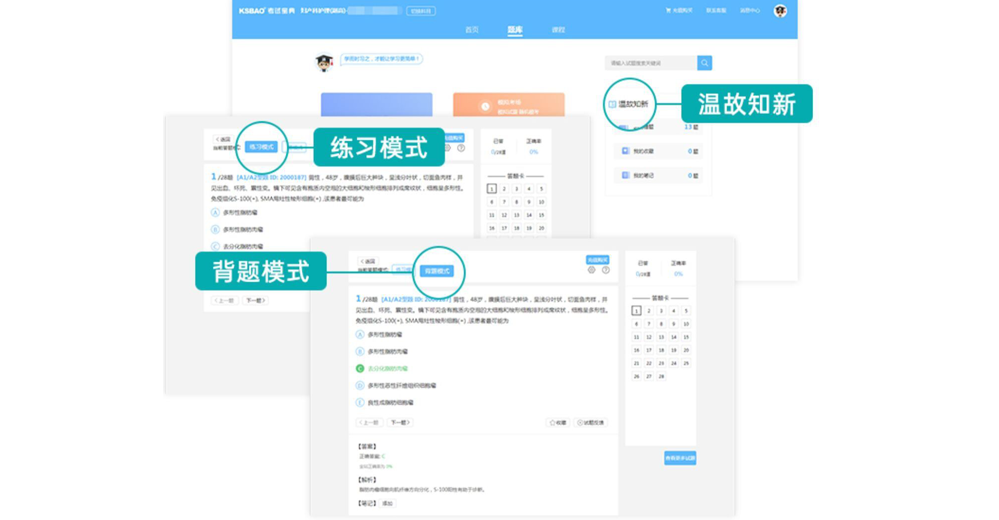
Task: Switch to 首页 tab in top navigation
Action: (x=472, y=30)
